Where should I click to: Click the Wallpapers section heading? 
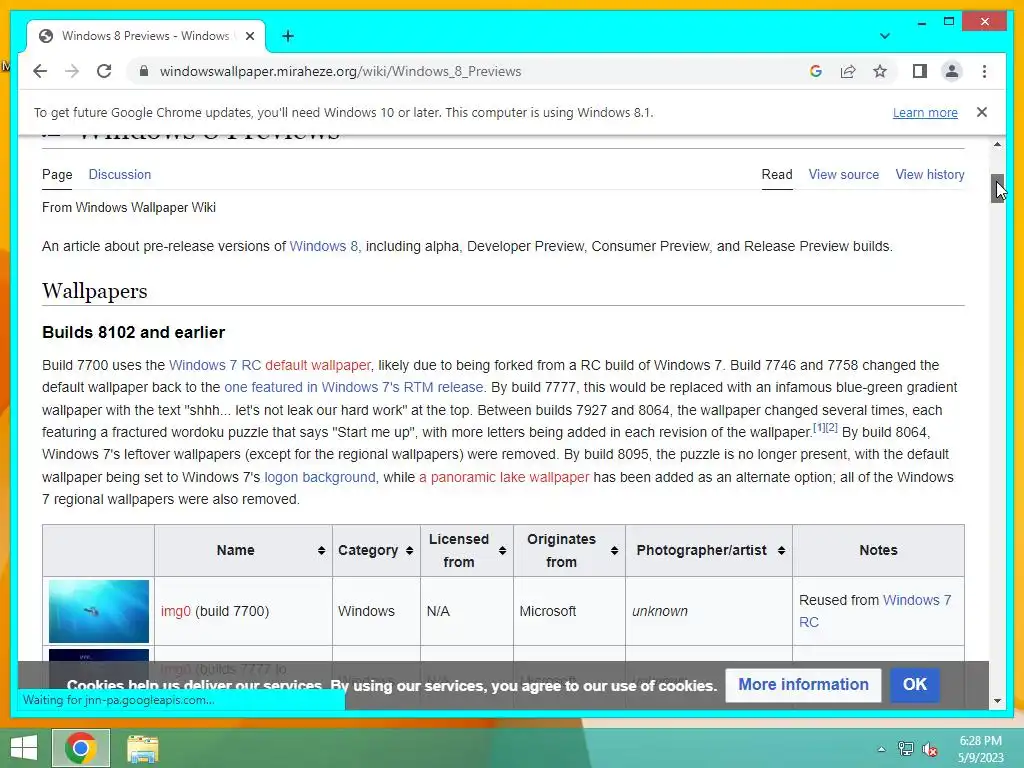coord(95,291)
